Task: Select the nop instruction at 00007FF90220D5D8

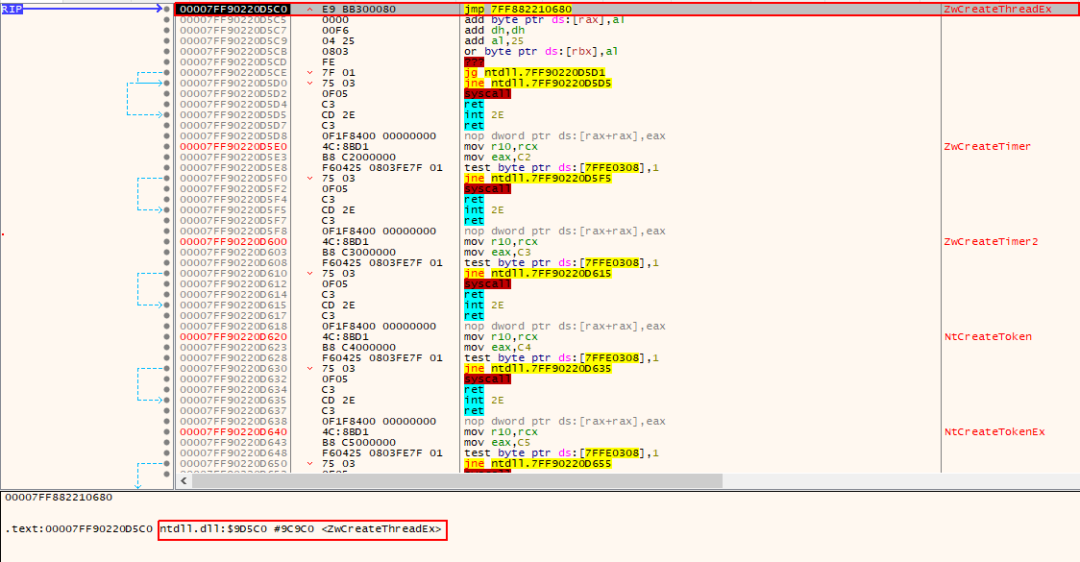Action: pos(565,136)
